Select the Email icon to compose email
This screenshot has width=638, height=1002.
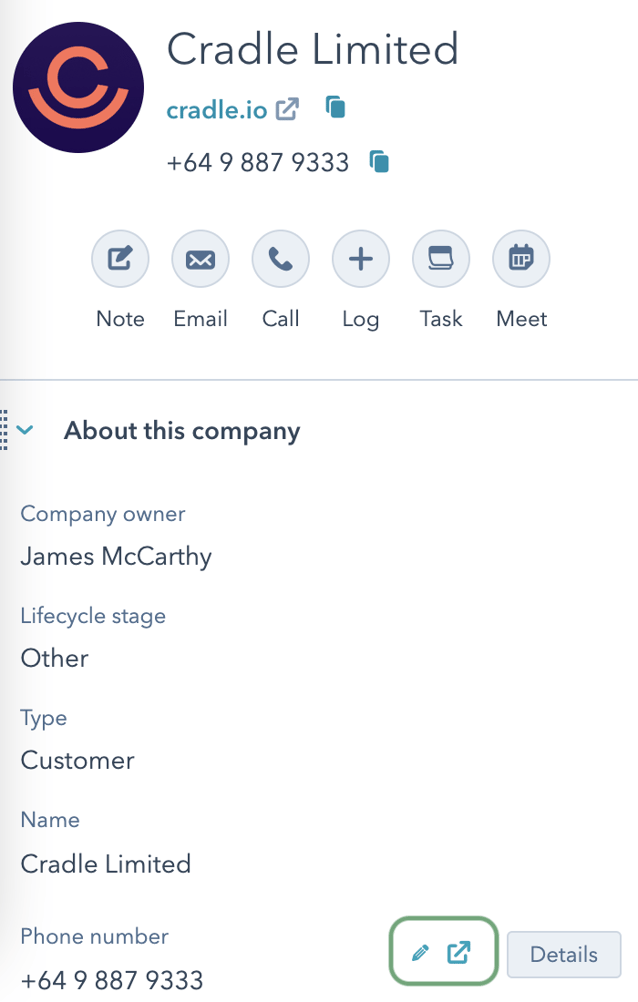[200, 258]
